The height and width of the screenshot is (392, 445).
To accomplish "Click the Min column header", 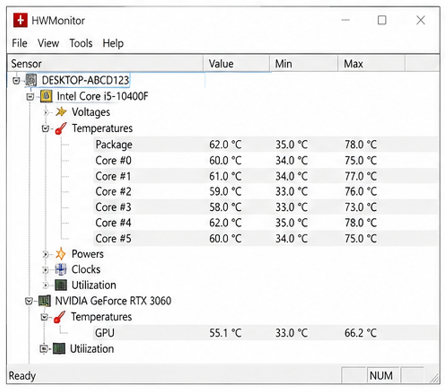I will 304,64.
